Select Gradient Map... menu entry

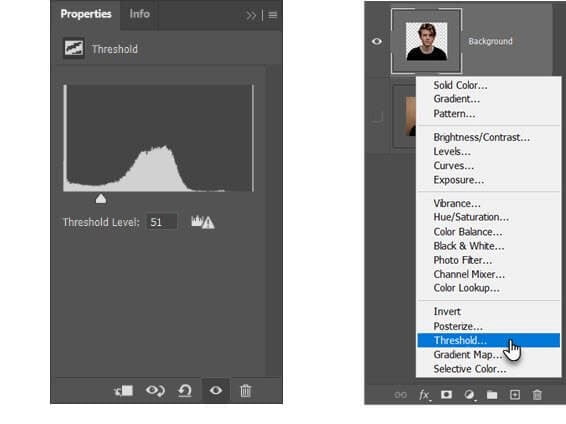click(467, 355)
